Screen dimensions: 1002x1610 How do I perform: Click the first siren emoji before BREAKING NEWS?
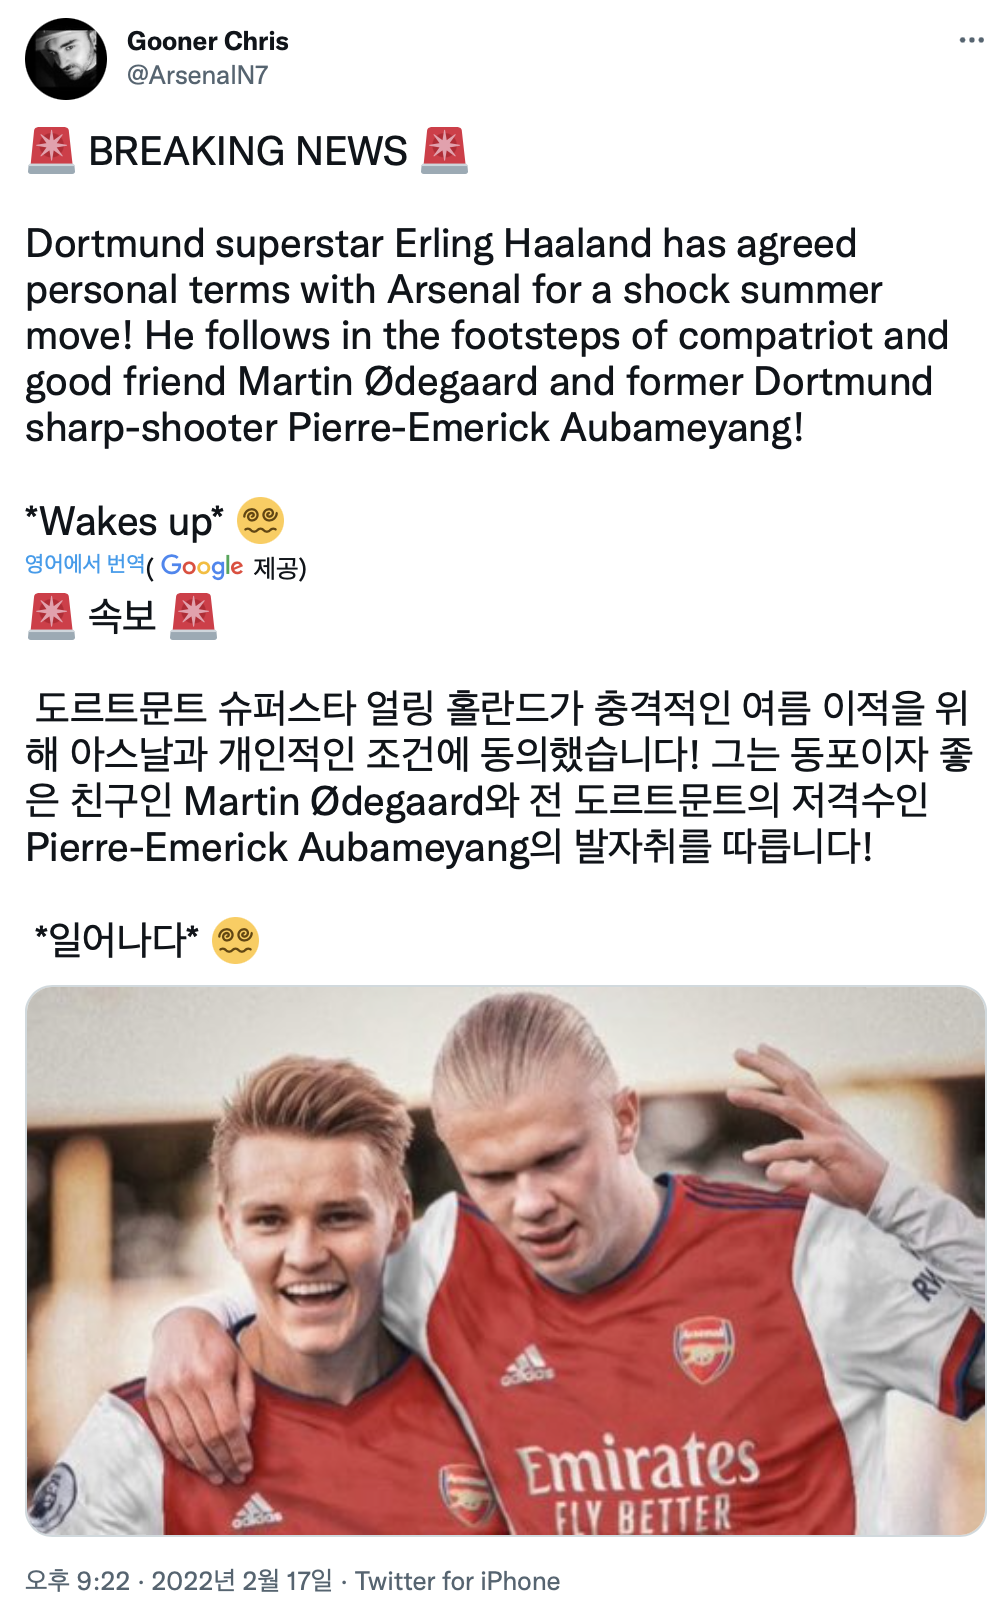coord(51,151)
